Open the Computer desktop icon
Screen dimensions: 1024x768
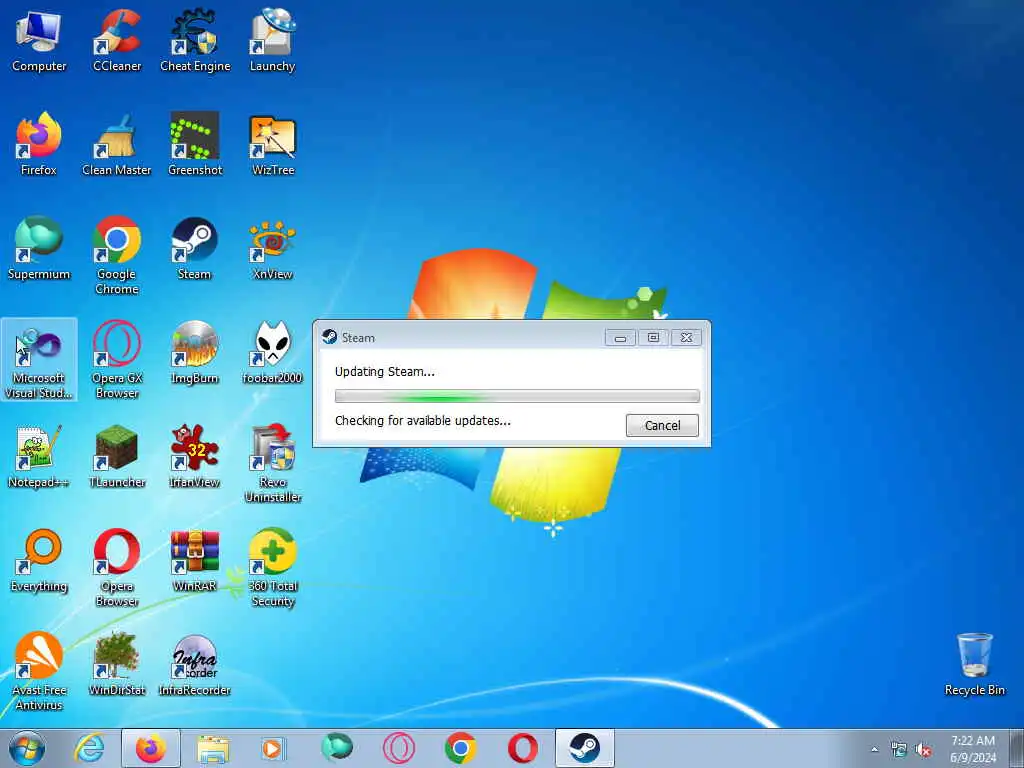(x=39, y=40)
